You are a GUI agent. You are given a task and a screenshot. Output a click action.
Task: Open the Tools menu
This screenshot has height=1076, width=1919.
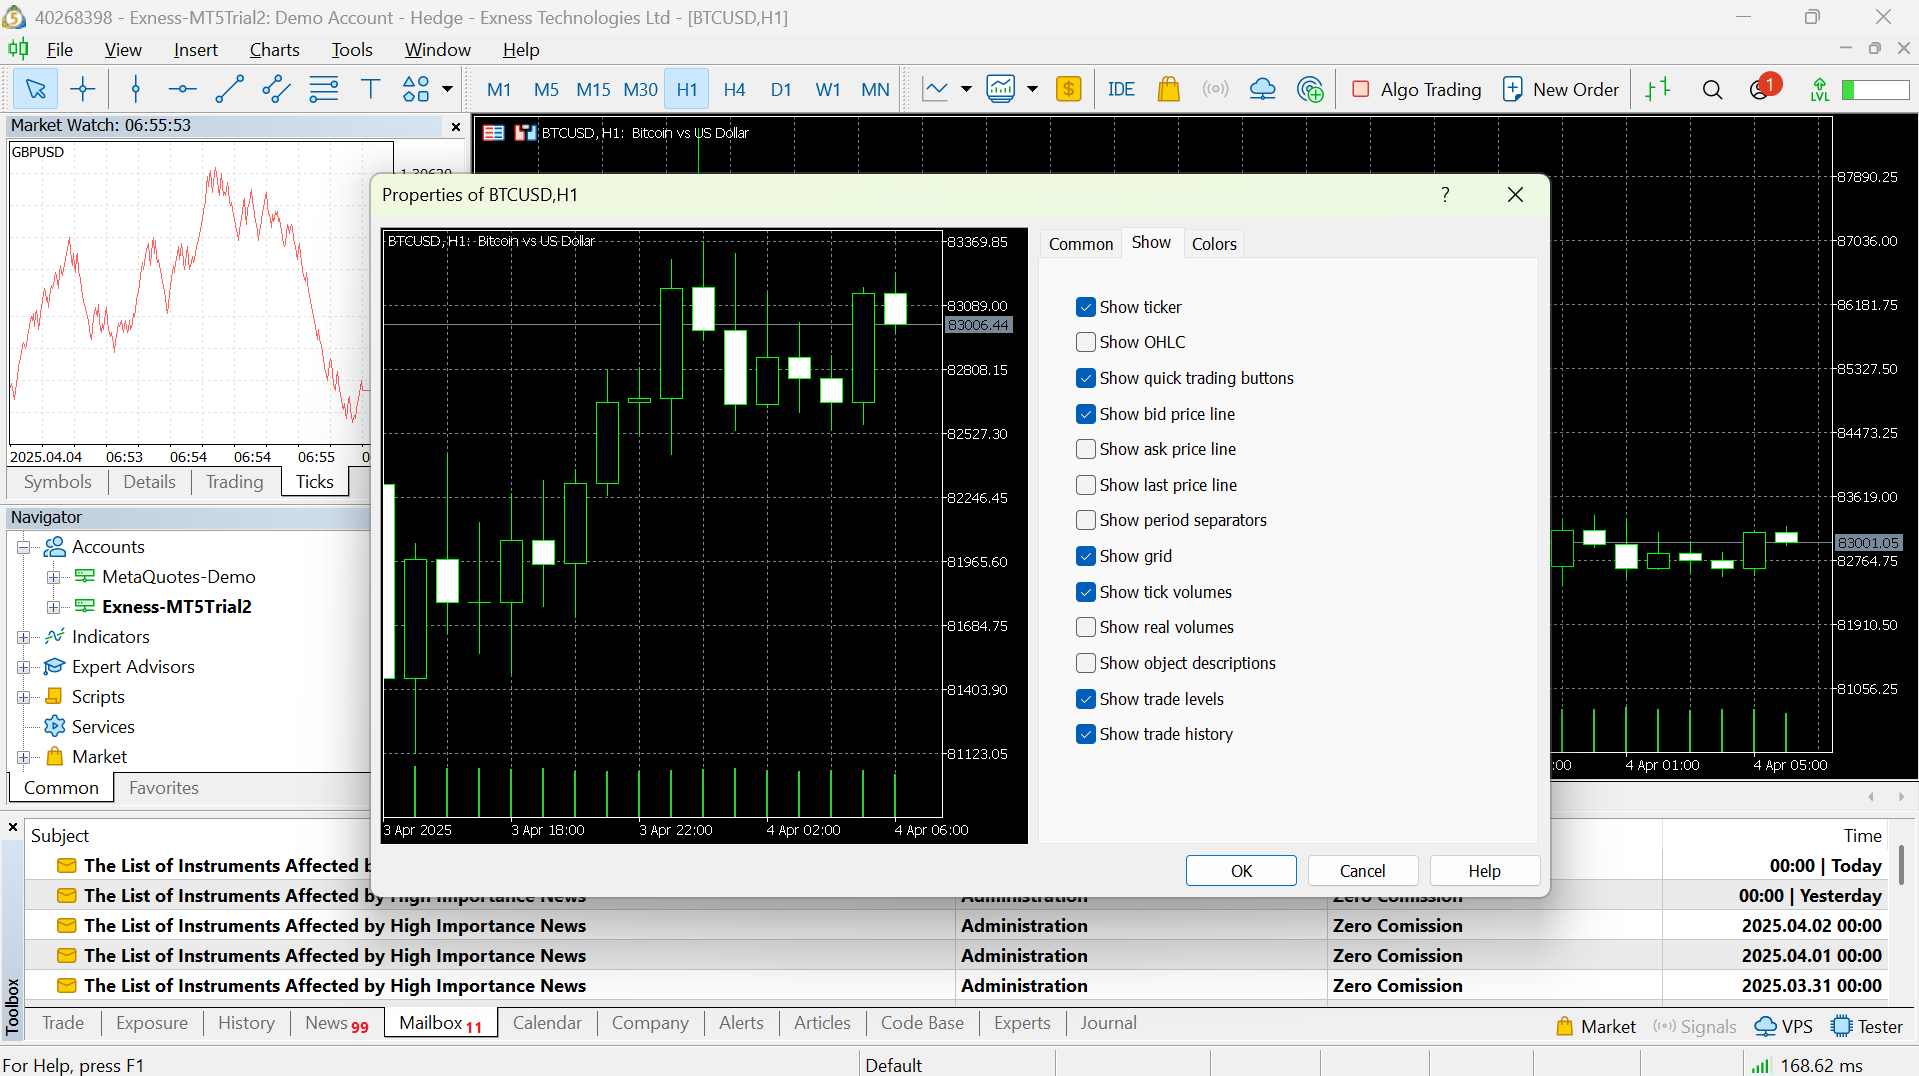[352, 50]
